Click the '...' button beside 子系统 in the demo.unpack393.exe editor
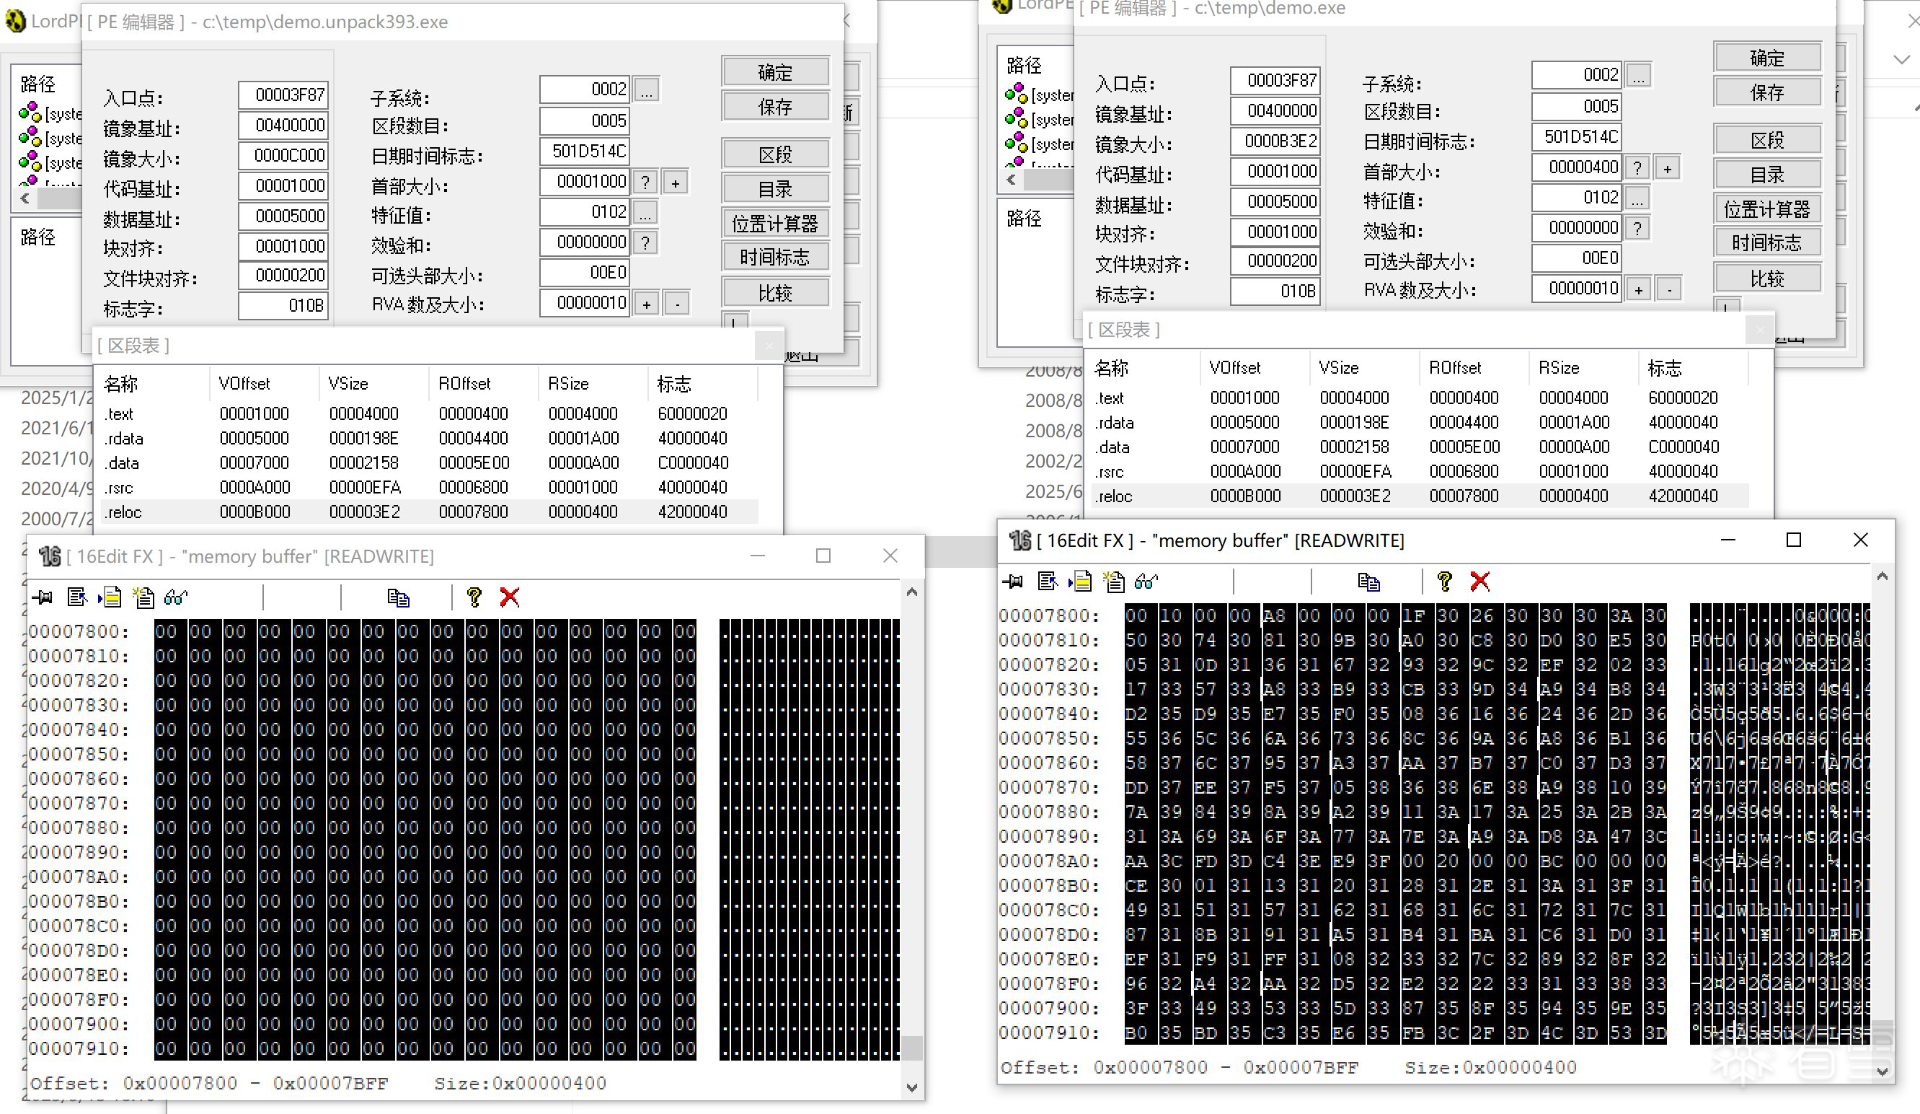The width and height of the screenshot is (1920, 1114). [x=646, y=91]
